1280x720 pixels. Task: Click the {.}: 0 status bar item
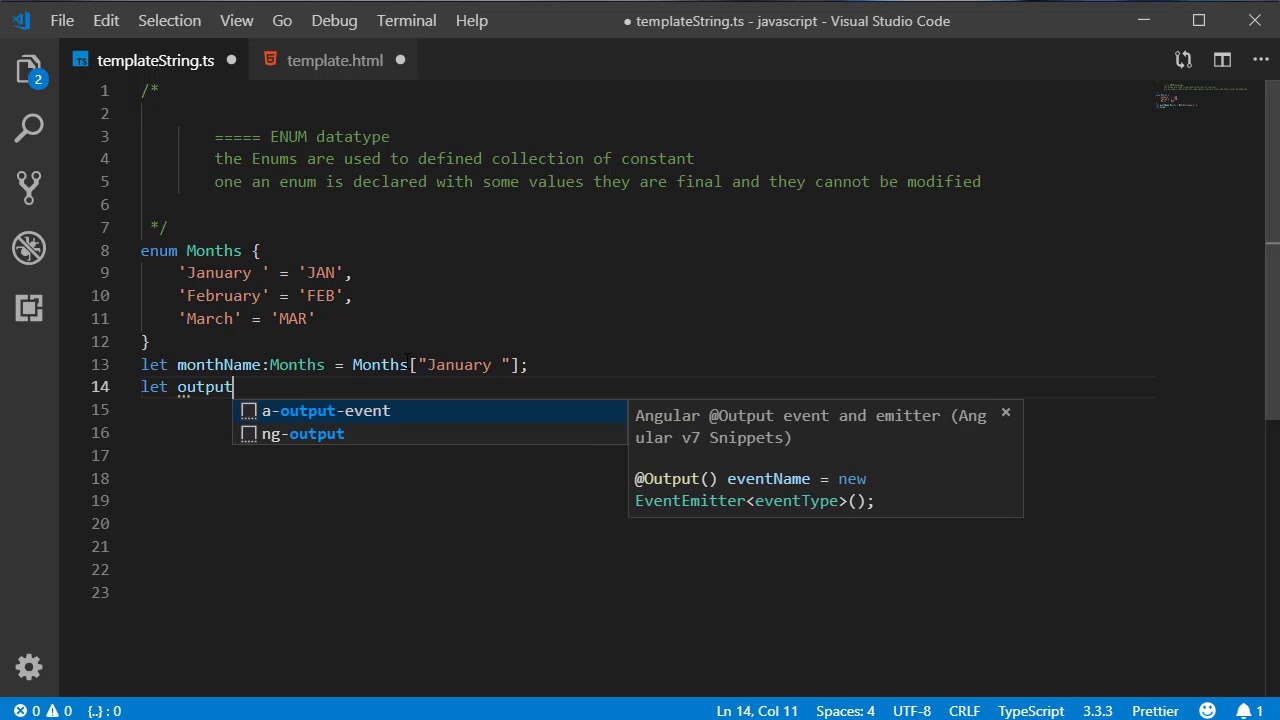(x=104, y=711)
